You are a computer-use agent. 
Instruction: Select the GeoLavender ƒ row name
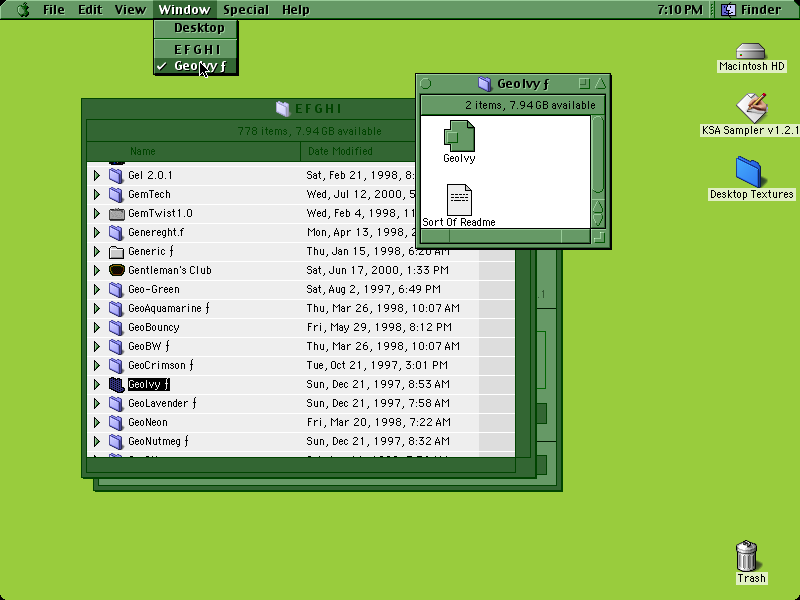[162, 404]
